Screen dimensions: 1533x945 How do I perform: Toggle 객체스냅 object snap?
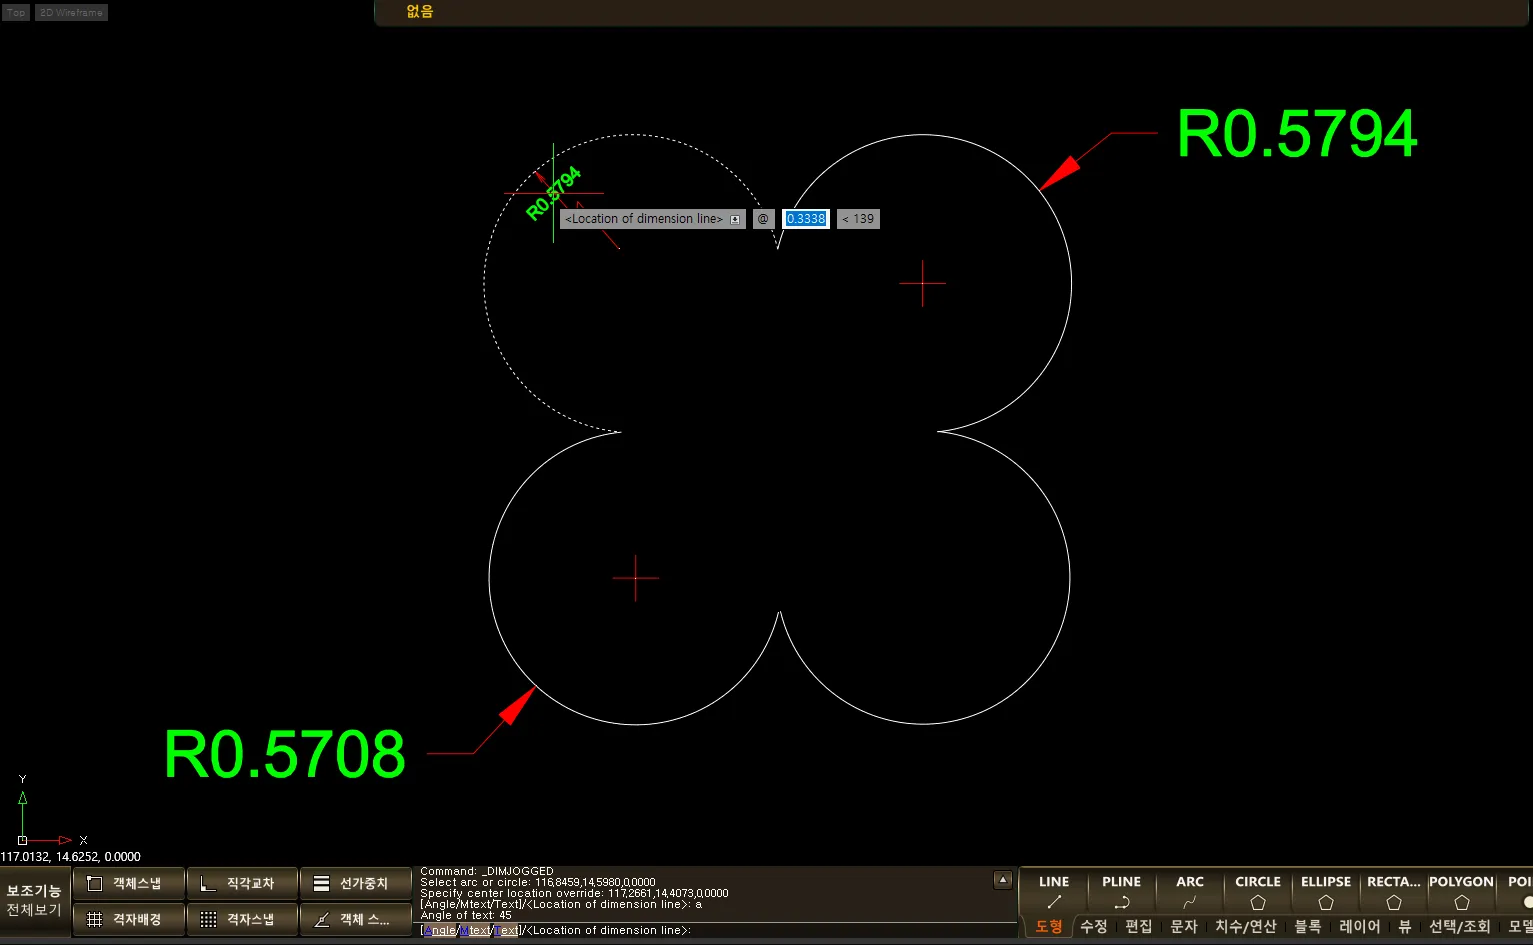tap(129, 884)
